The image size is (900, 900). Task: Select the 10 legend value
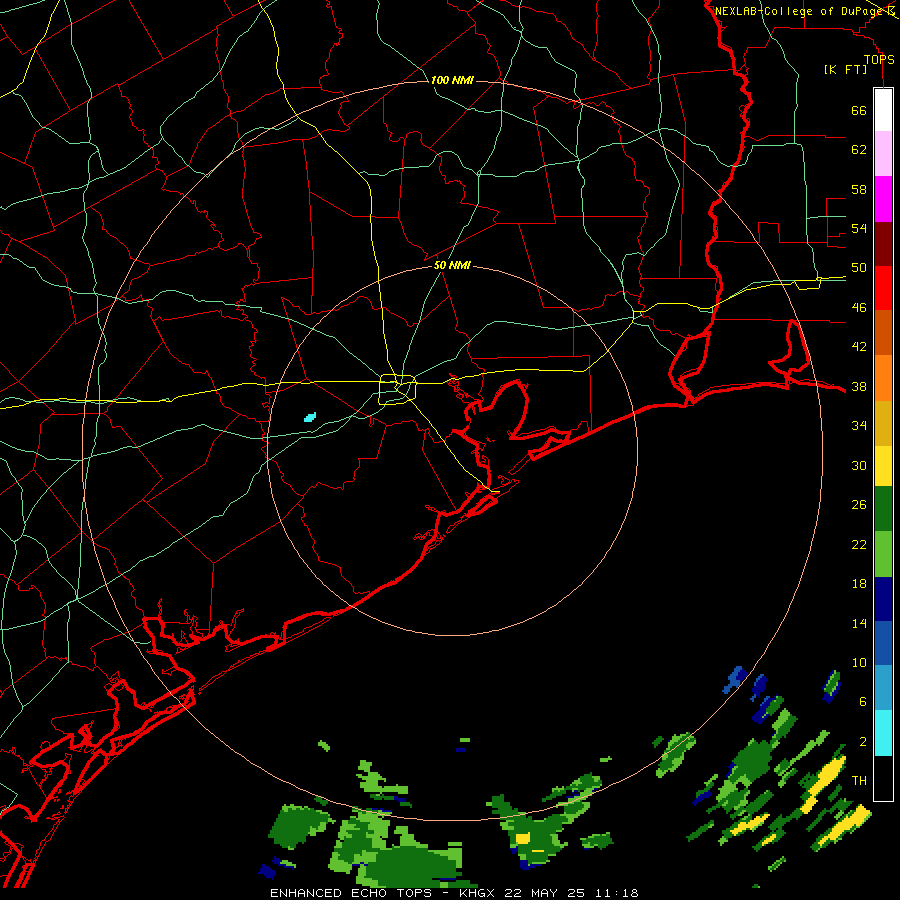(859, 663)
